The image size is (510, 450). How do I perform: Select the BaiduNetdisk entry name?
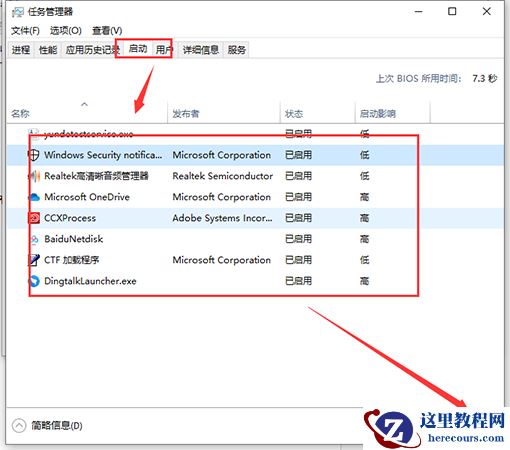[74, 239]
